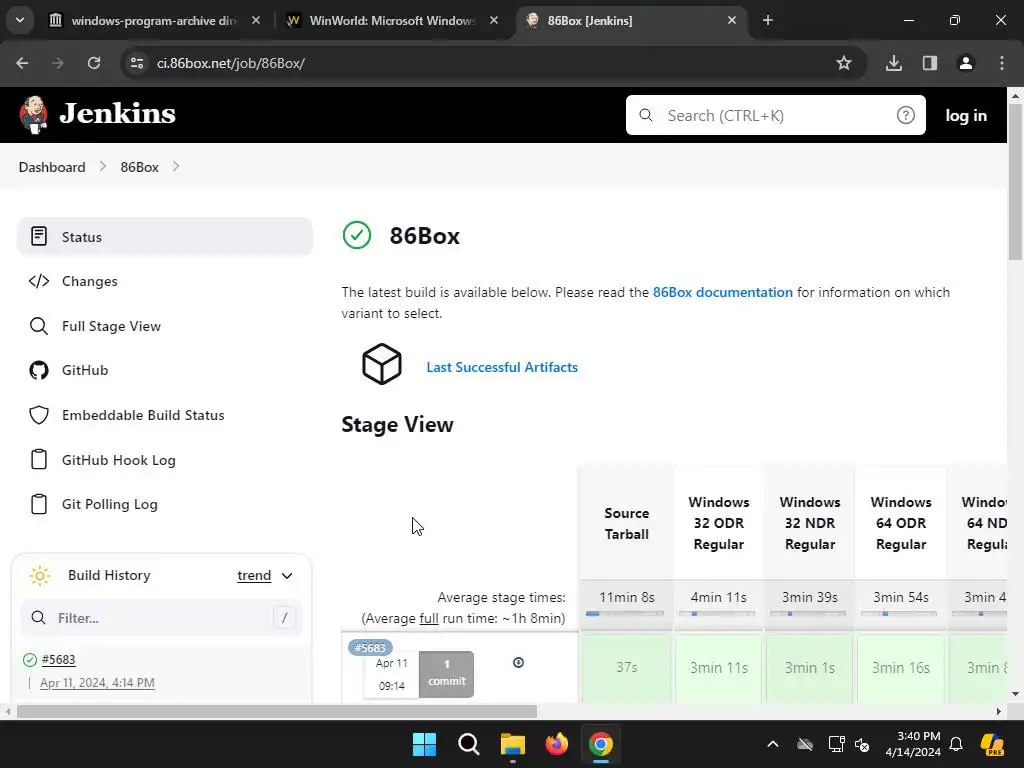Open File Explorer from the taskbar
This screenshot has height=768, width=1024.
coord(513,744)
